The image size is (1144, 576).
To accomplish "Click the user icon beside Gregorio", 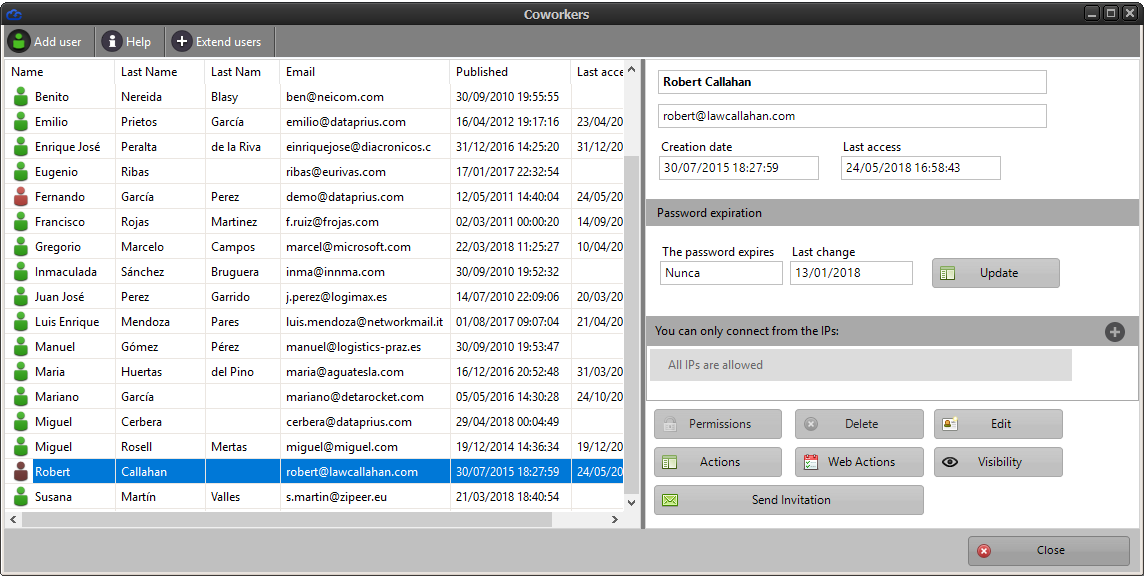I will (21, 247).
